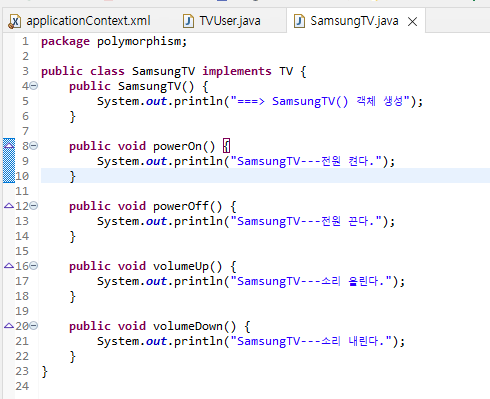
Task: Collapse the SamsungTV() constructor at line 4
Action: tap(34, 86)
